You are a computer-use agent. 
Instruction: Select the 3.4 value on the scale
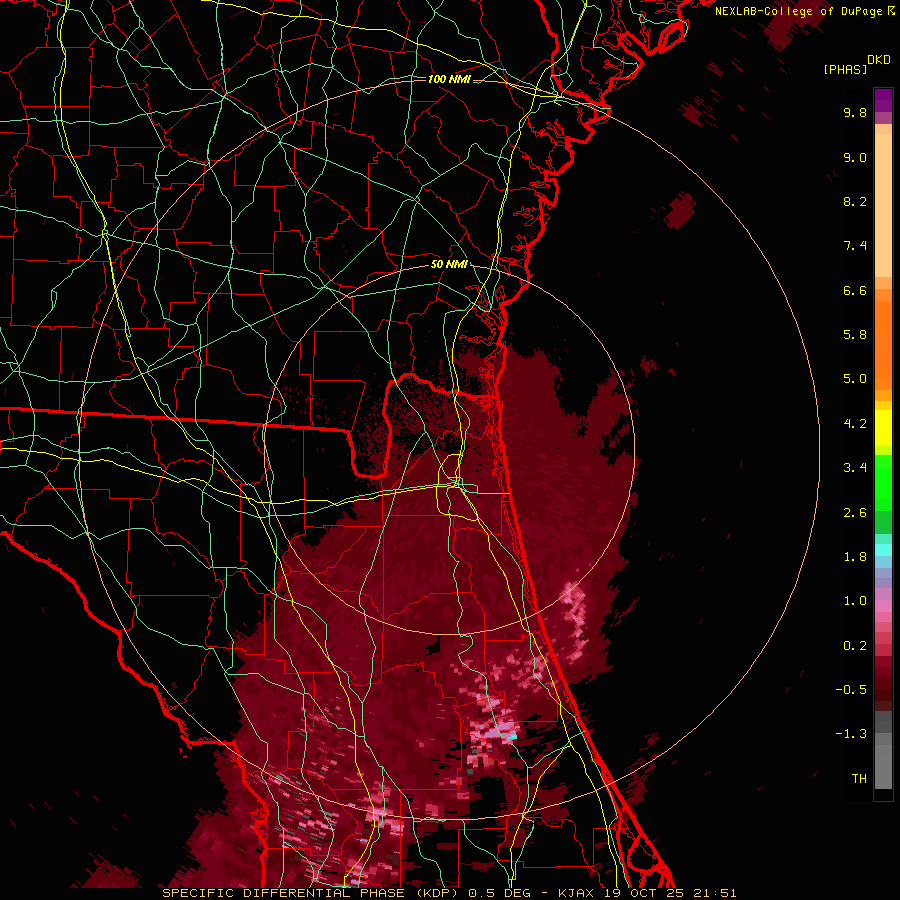(855, 468)
